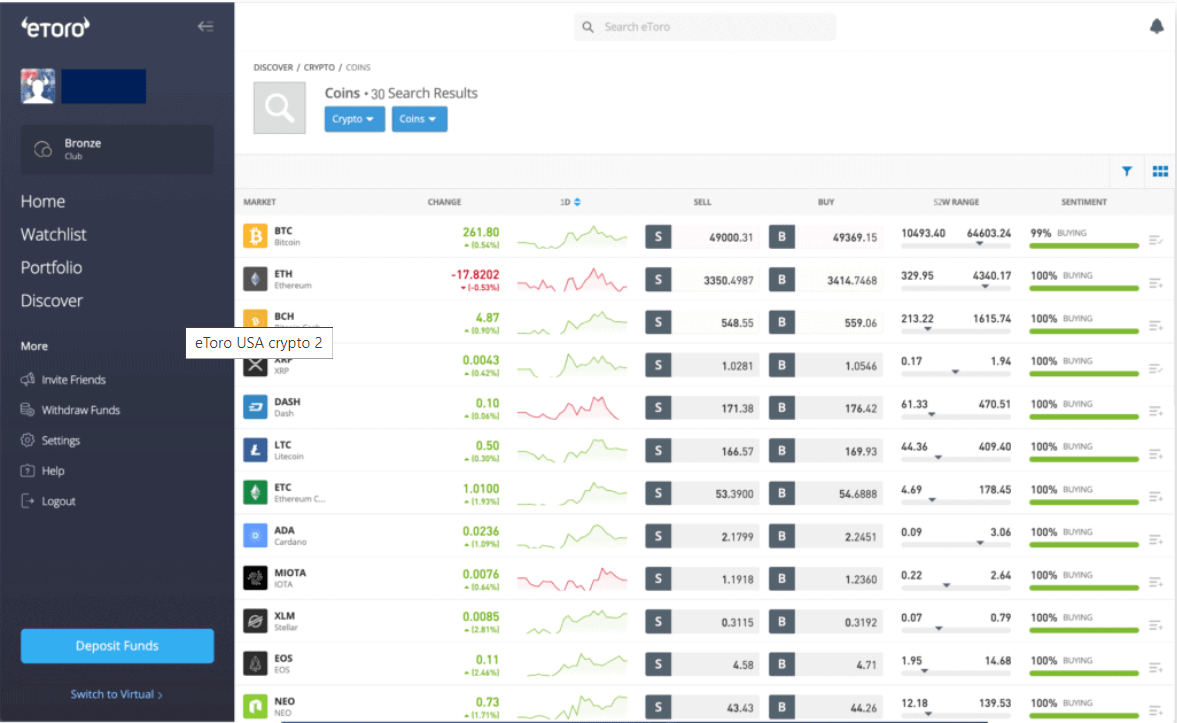This screenshot has width=1177, height=723.
Task: Open the Crypto category dropdown
Action: point(354,118)
